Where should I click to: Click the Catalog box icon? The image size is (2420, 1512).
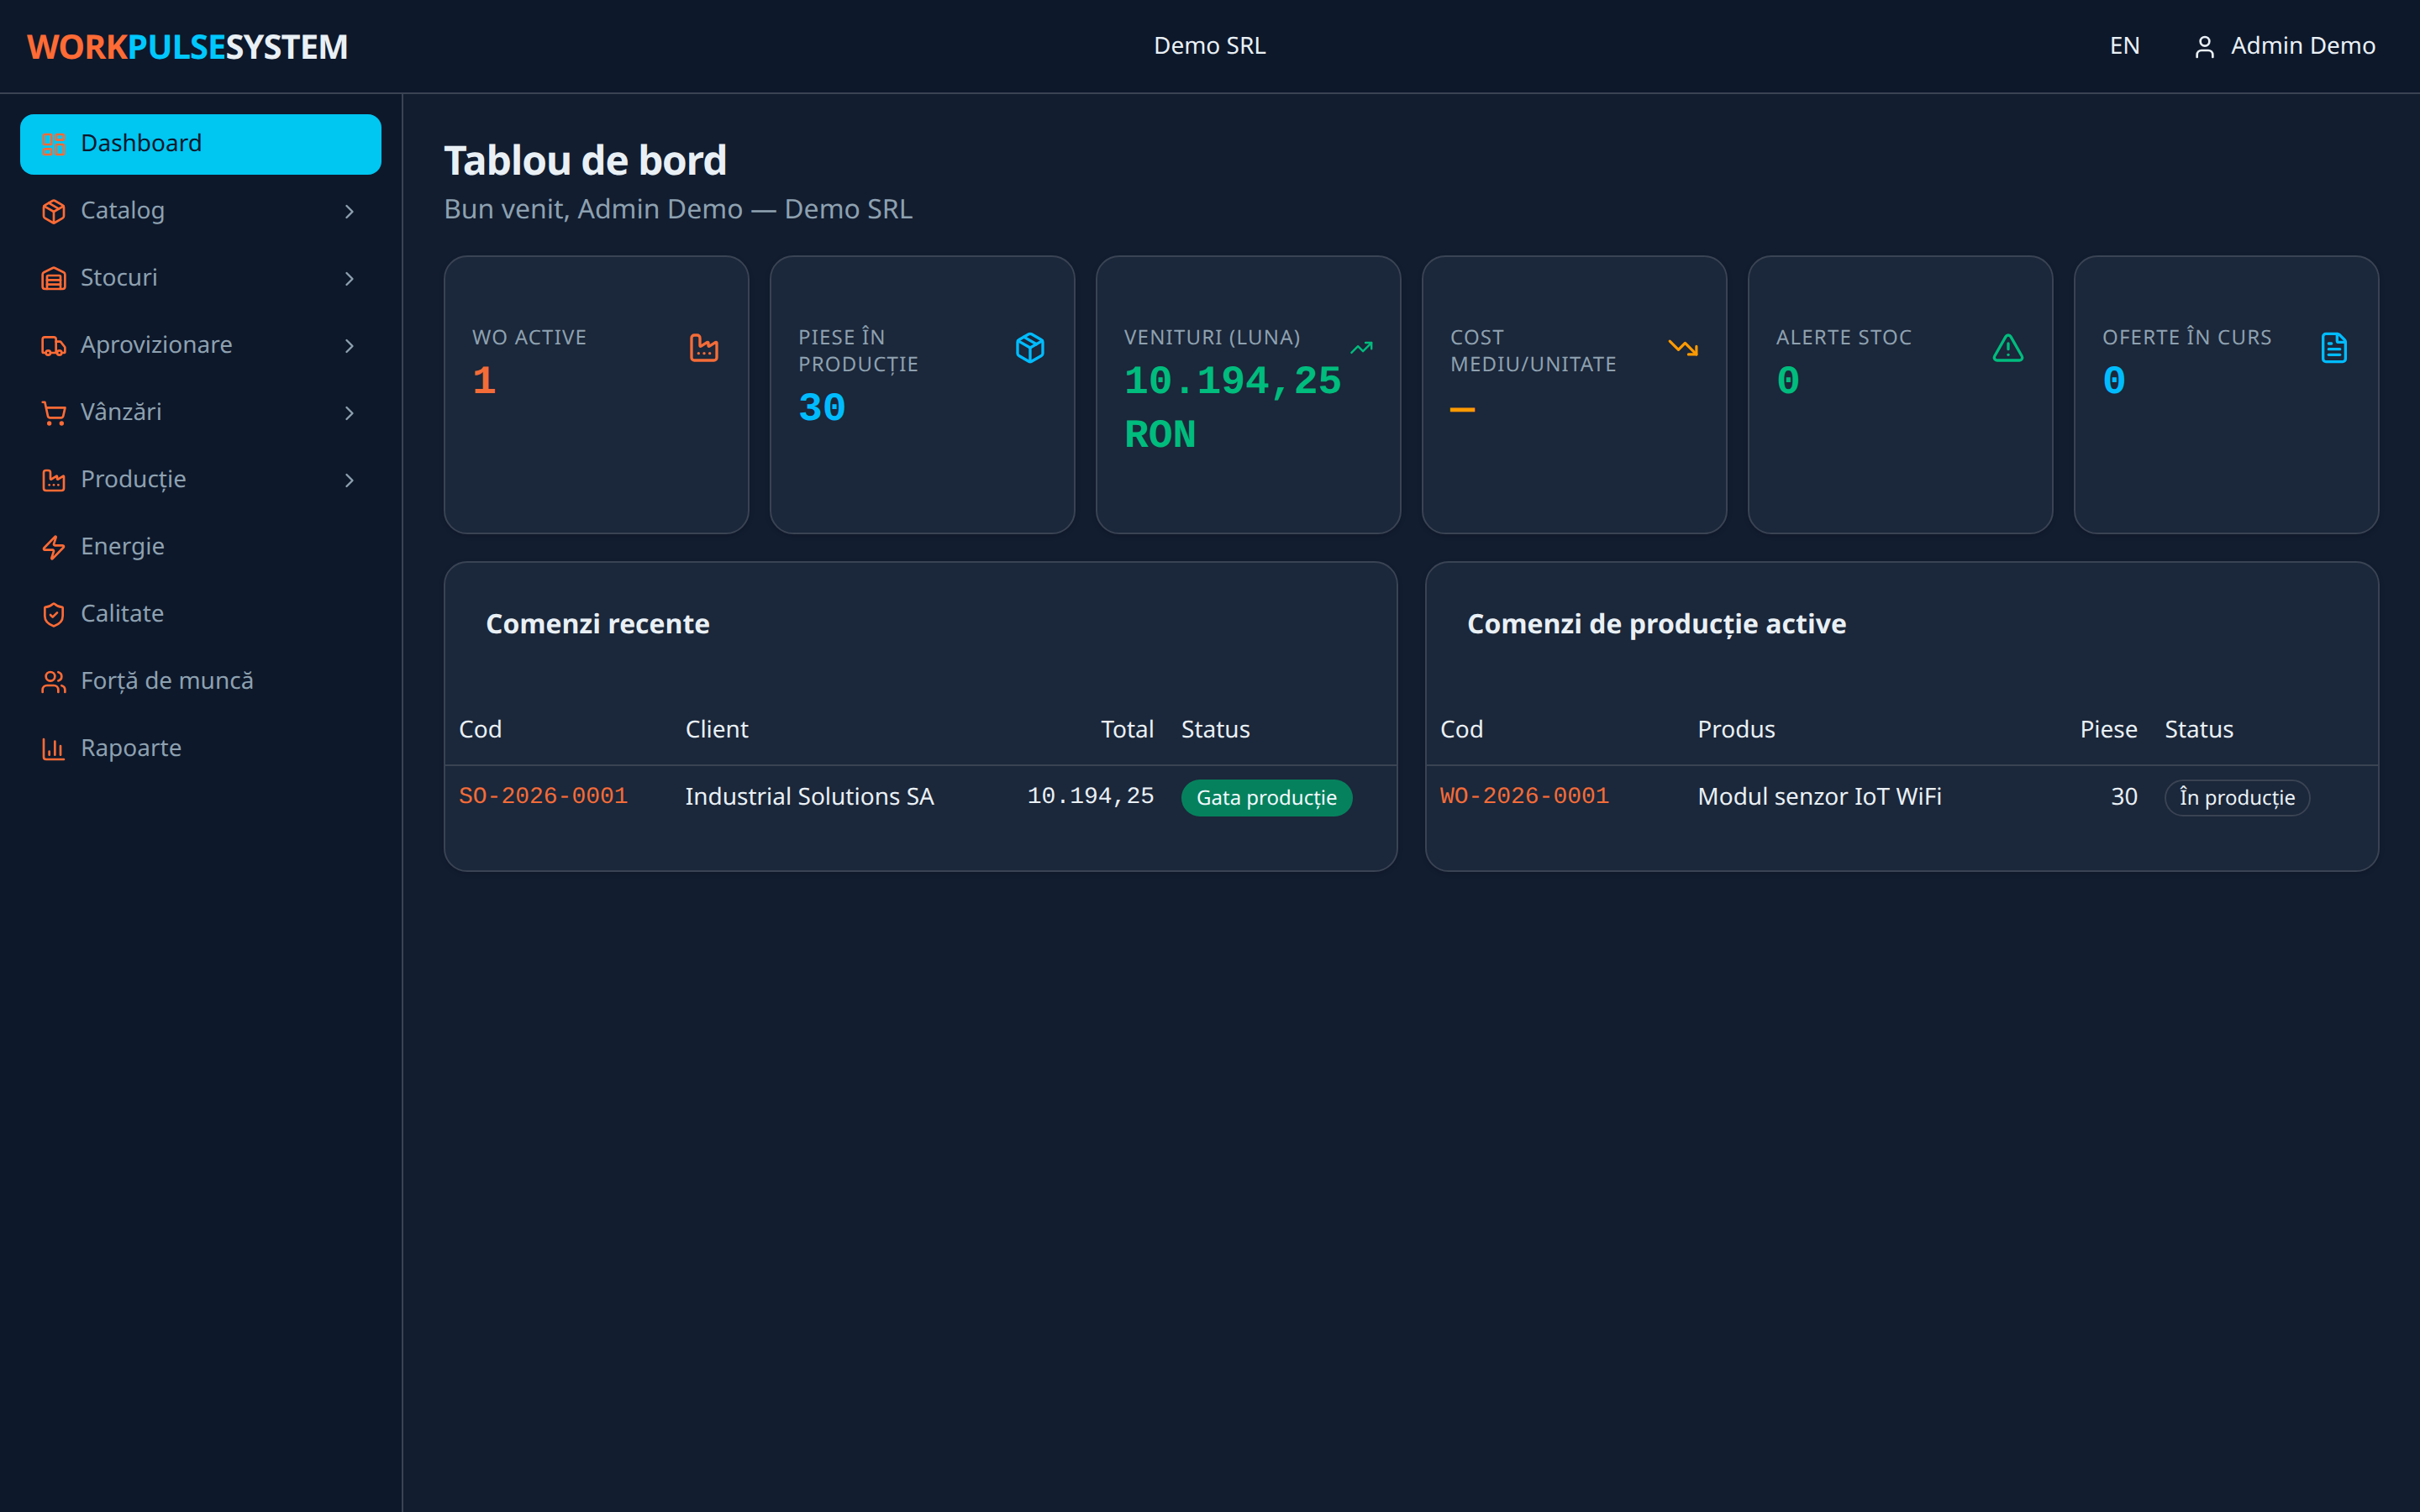pos(54,211)
